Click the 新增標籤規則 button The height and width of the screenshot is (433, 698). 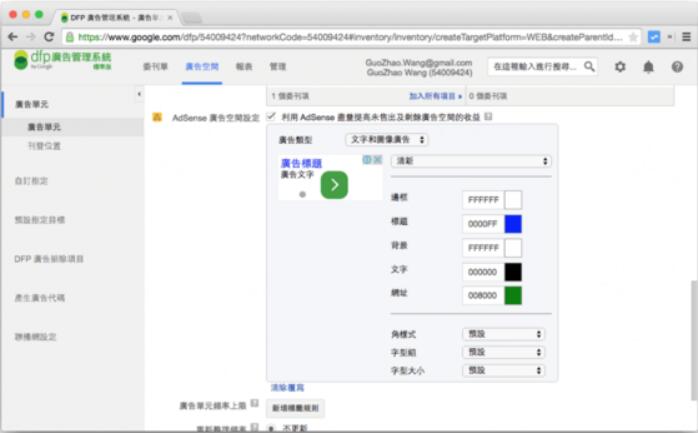[295, 408]
